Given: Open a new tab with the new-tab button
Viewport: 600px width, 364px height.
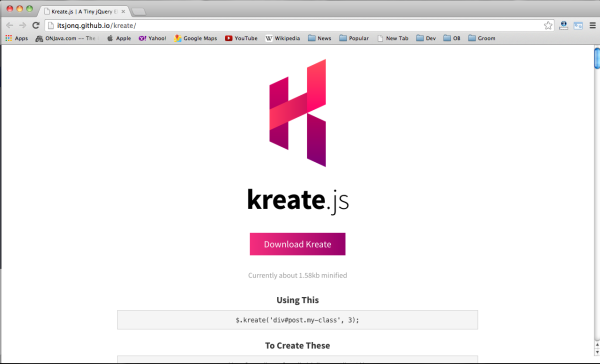Looking at the screenshot, I should coord(139,12).
